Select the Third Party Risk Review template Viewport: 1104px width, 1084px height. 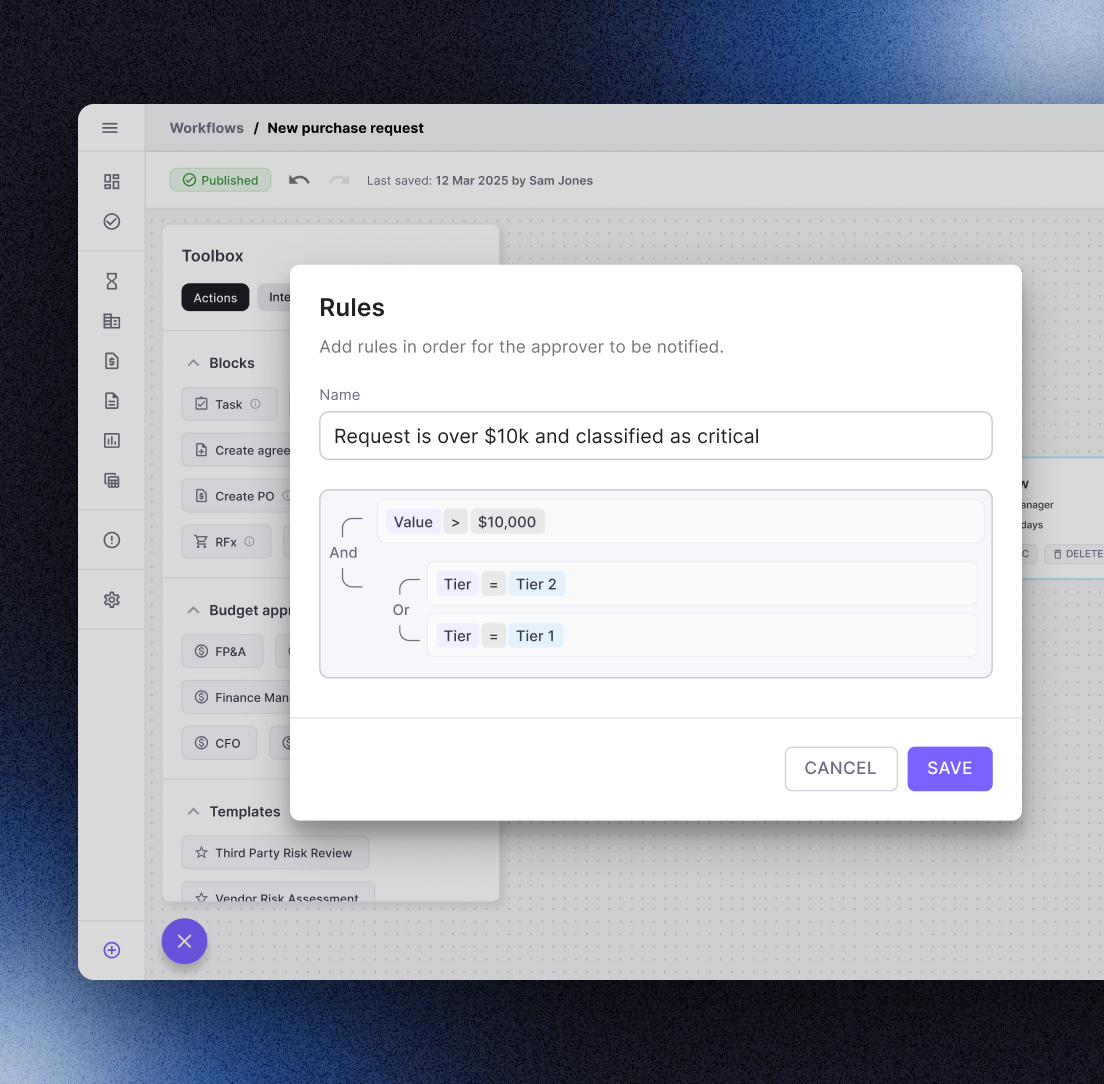pos(275,853)
